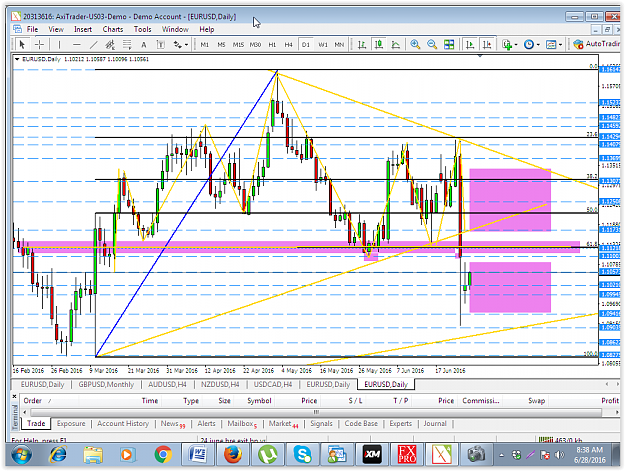Viewport: 625px width, 471px height.
Task: Open the Signals terminal tab
Action: click(321, 424)
